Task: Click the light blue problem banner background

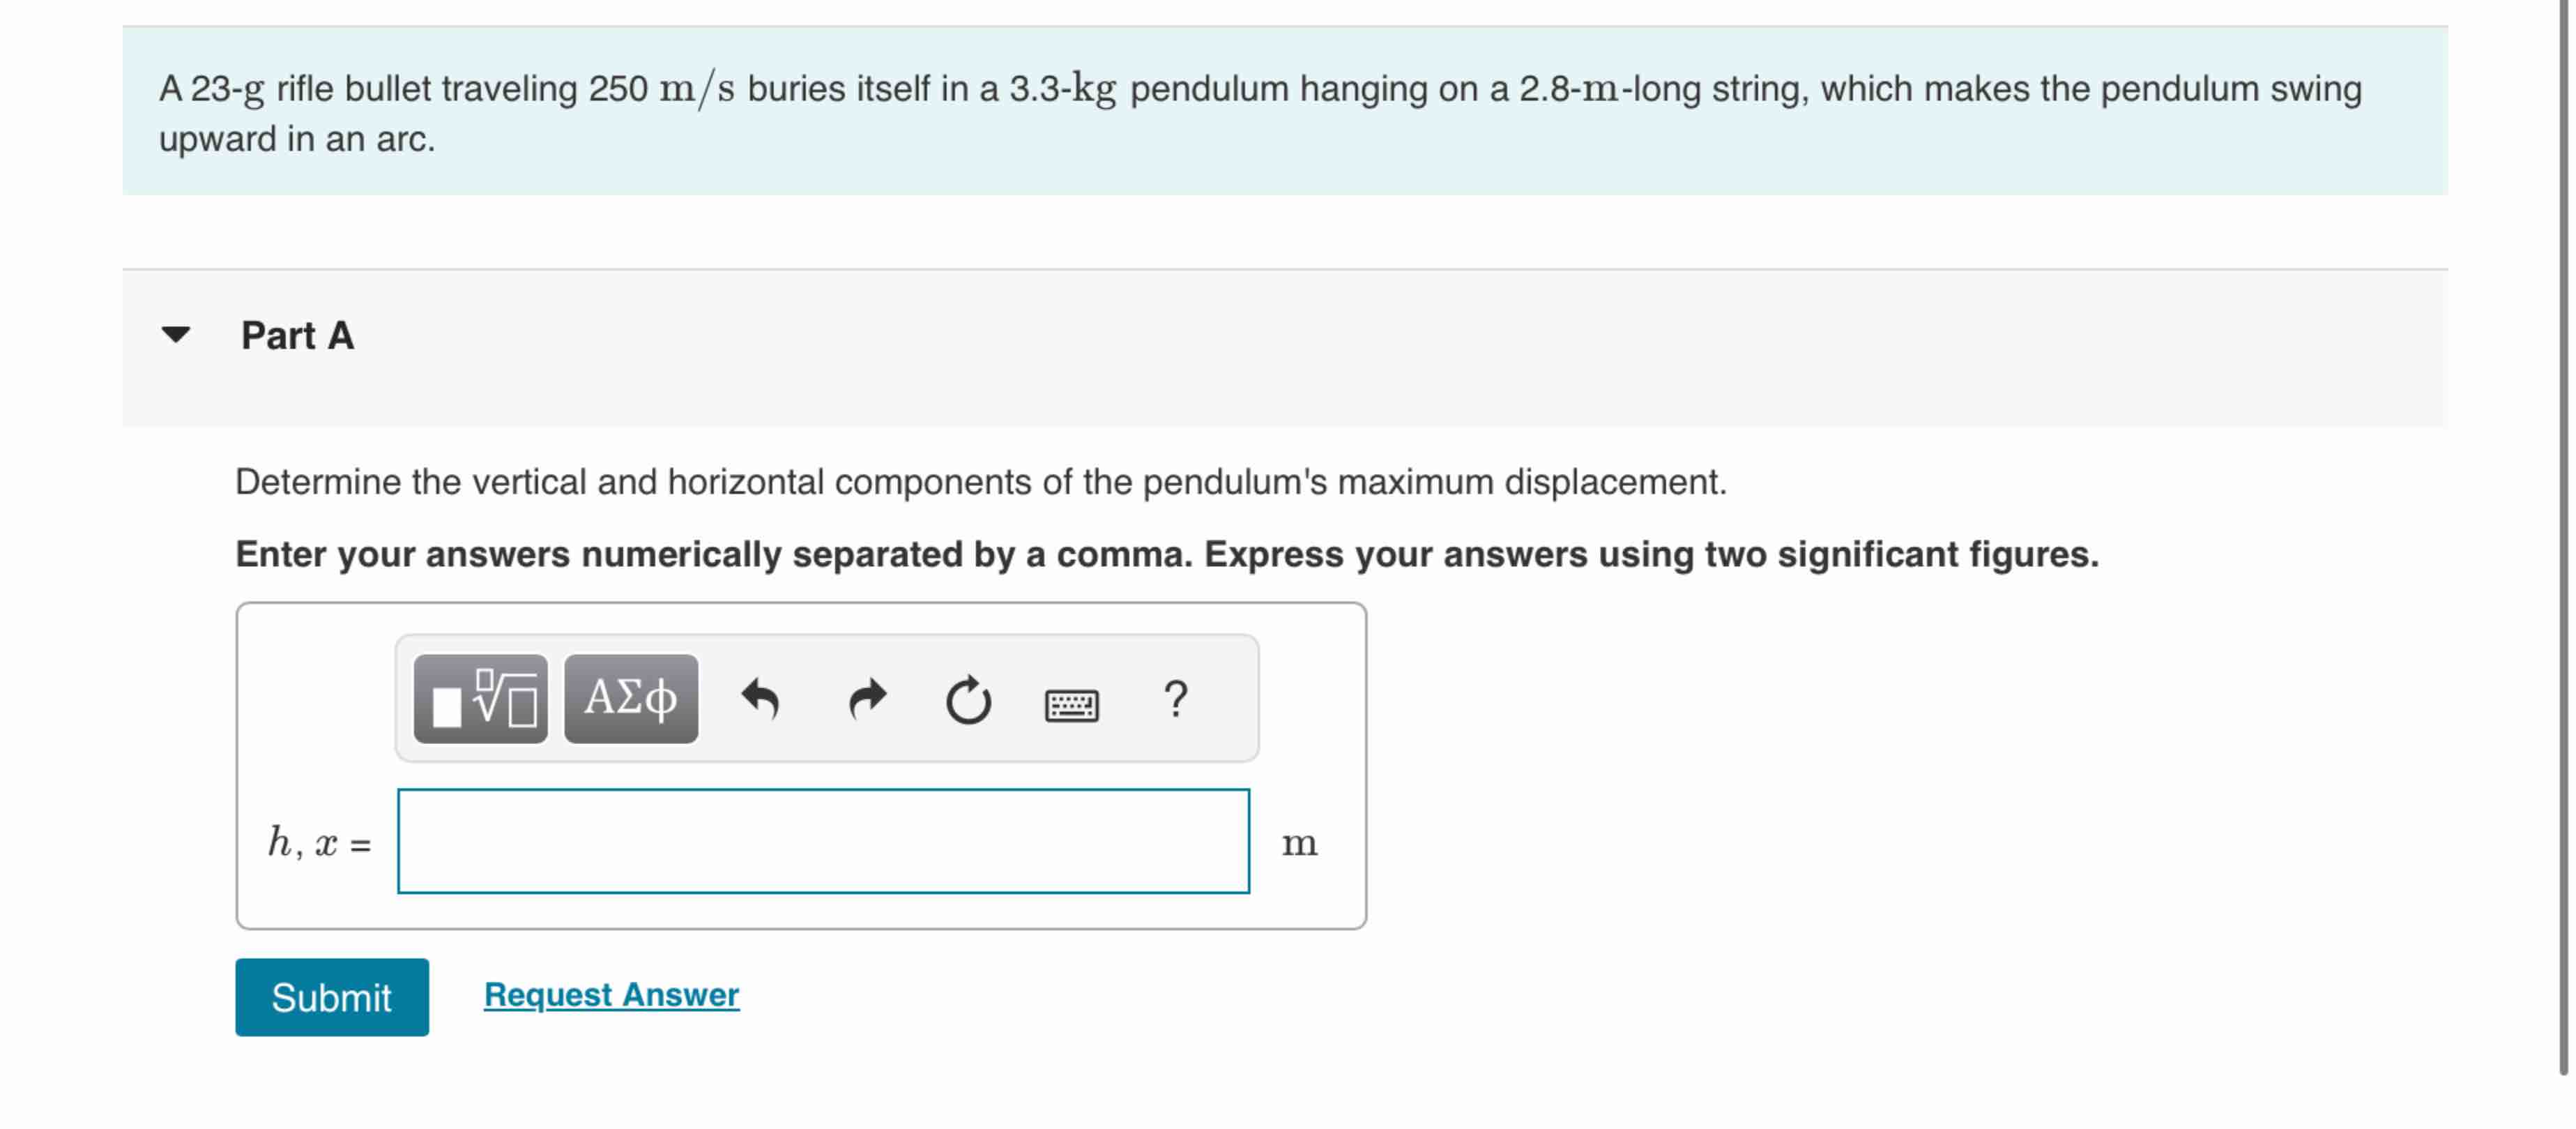Action: point(1400,160)
